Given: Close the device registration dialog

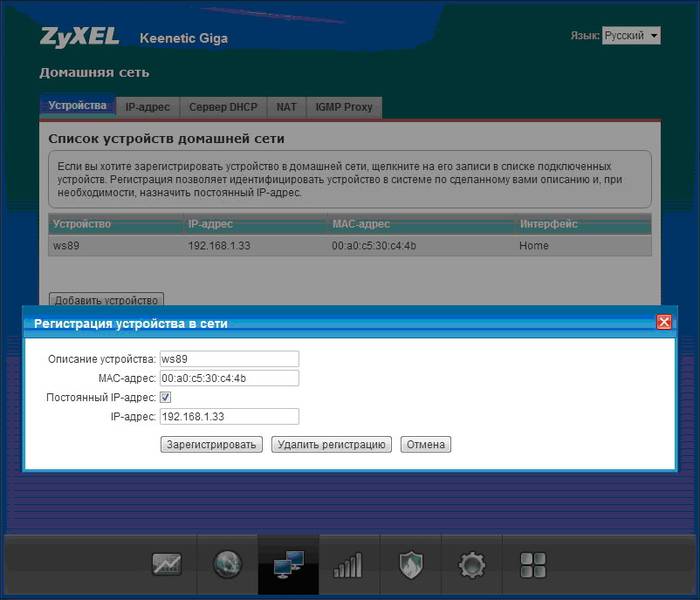Looking at the screenshot, I should click(x=663, y=322).
